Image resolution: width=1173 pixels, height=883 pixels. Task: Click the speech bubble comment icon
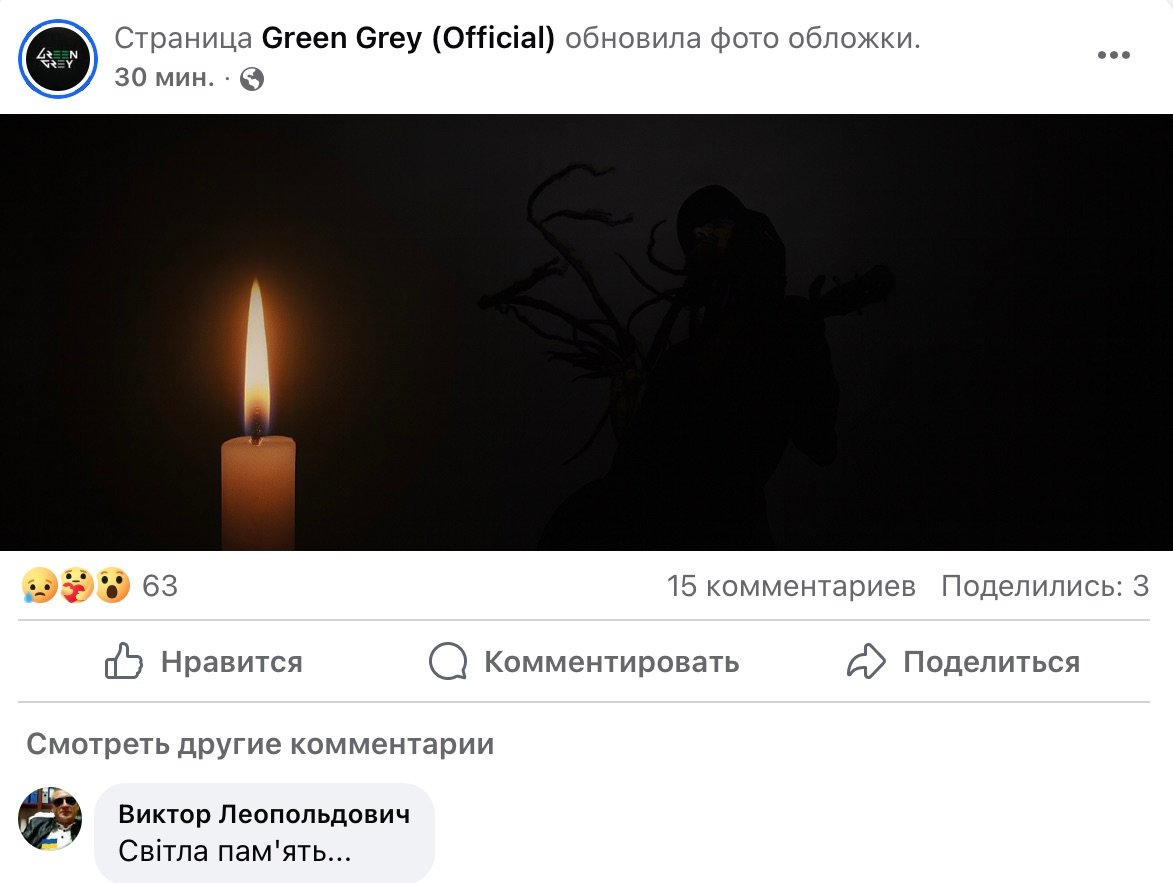click(448, 662)
